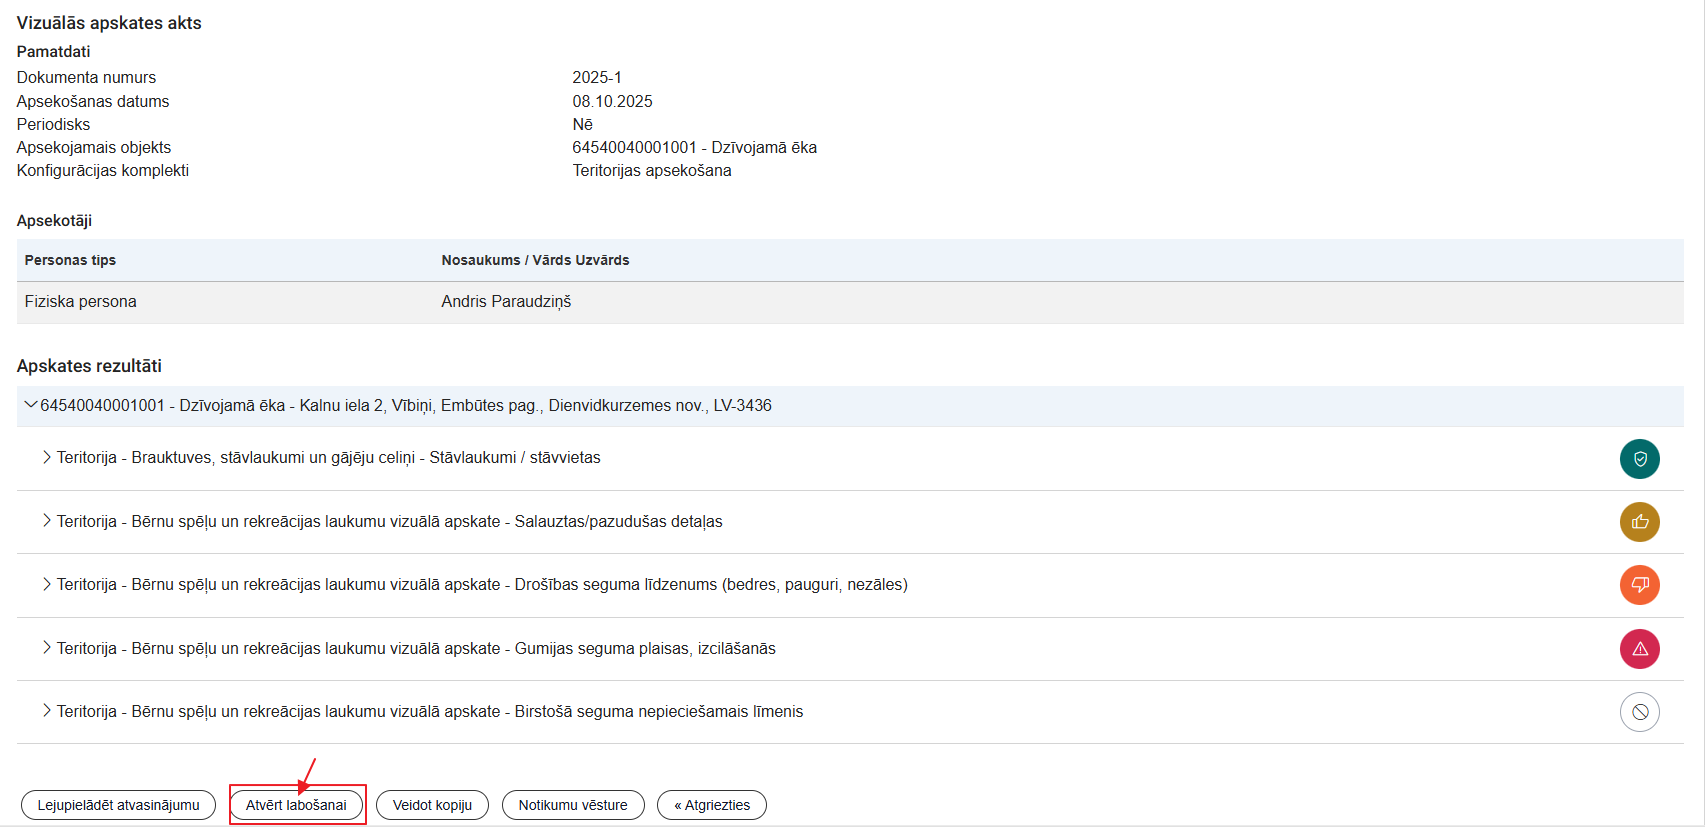The width and height of the screenshot is (1705, 827).
Task: Expand the Stāvlaukumi / stāvvietas row
Action: [x=47, y=457]
